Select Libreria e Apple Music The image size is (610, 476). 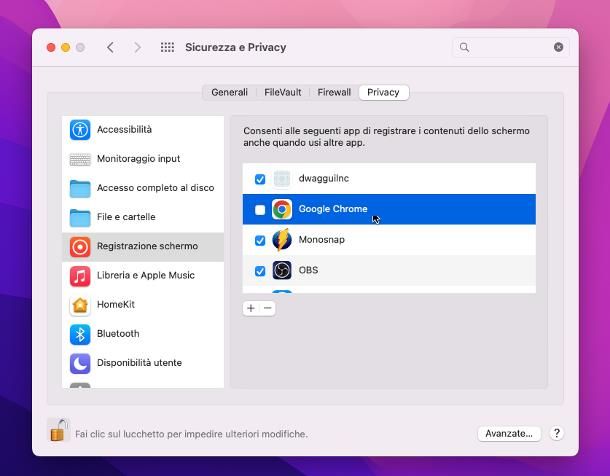pyautogui.click(x=146, y=275)
